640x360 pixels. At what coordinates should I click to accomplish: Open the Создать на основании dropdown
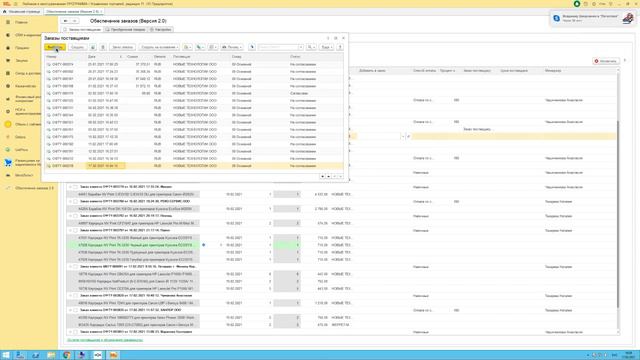click(159, 47)
